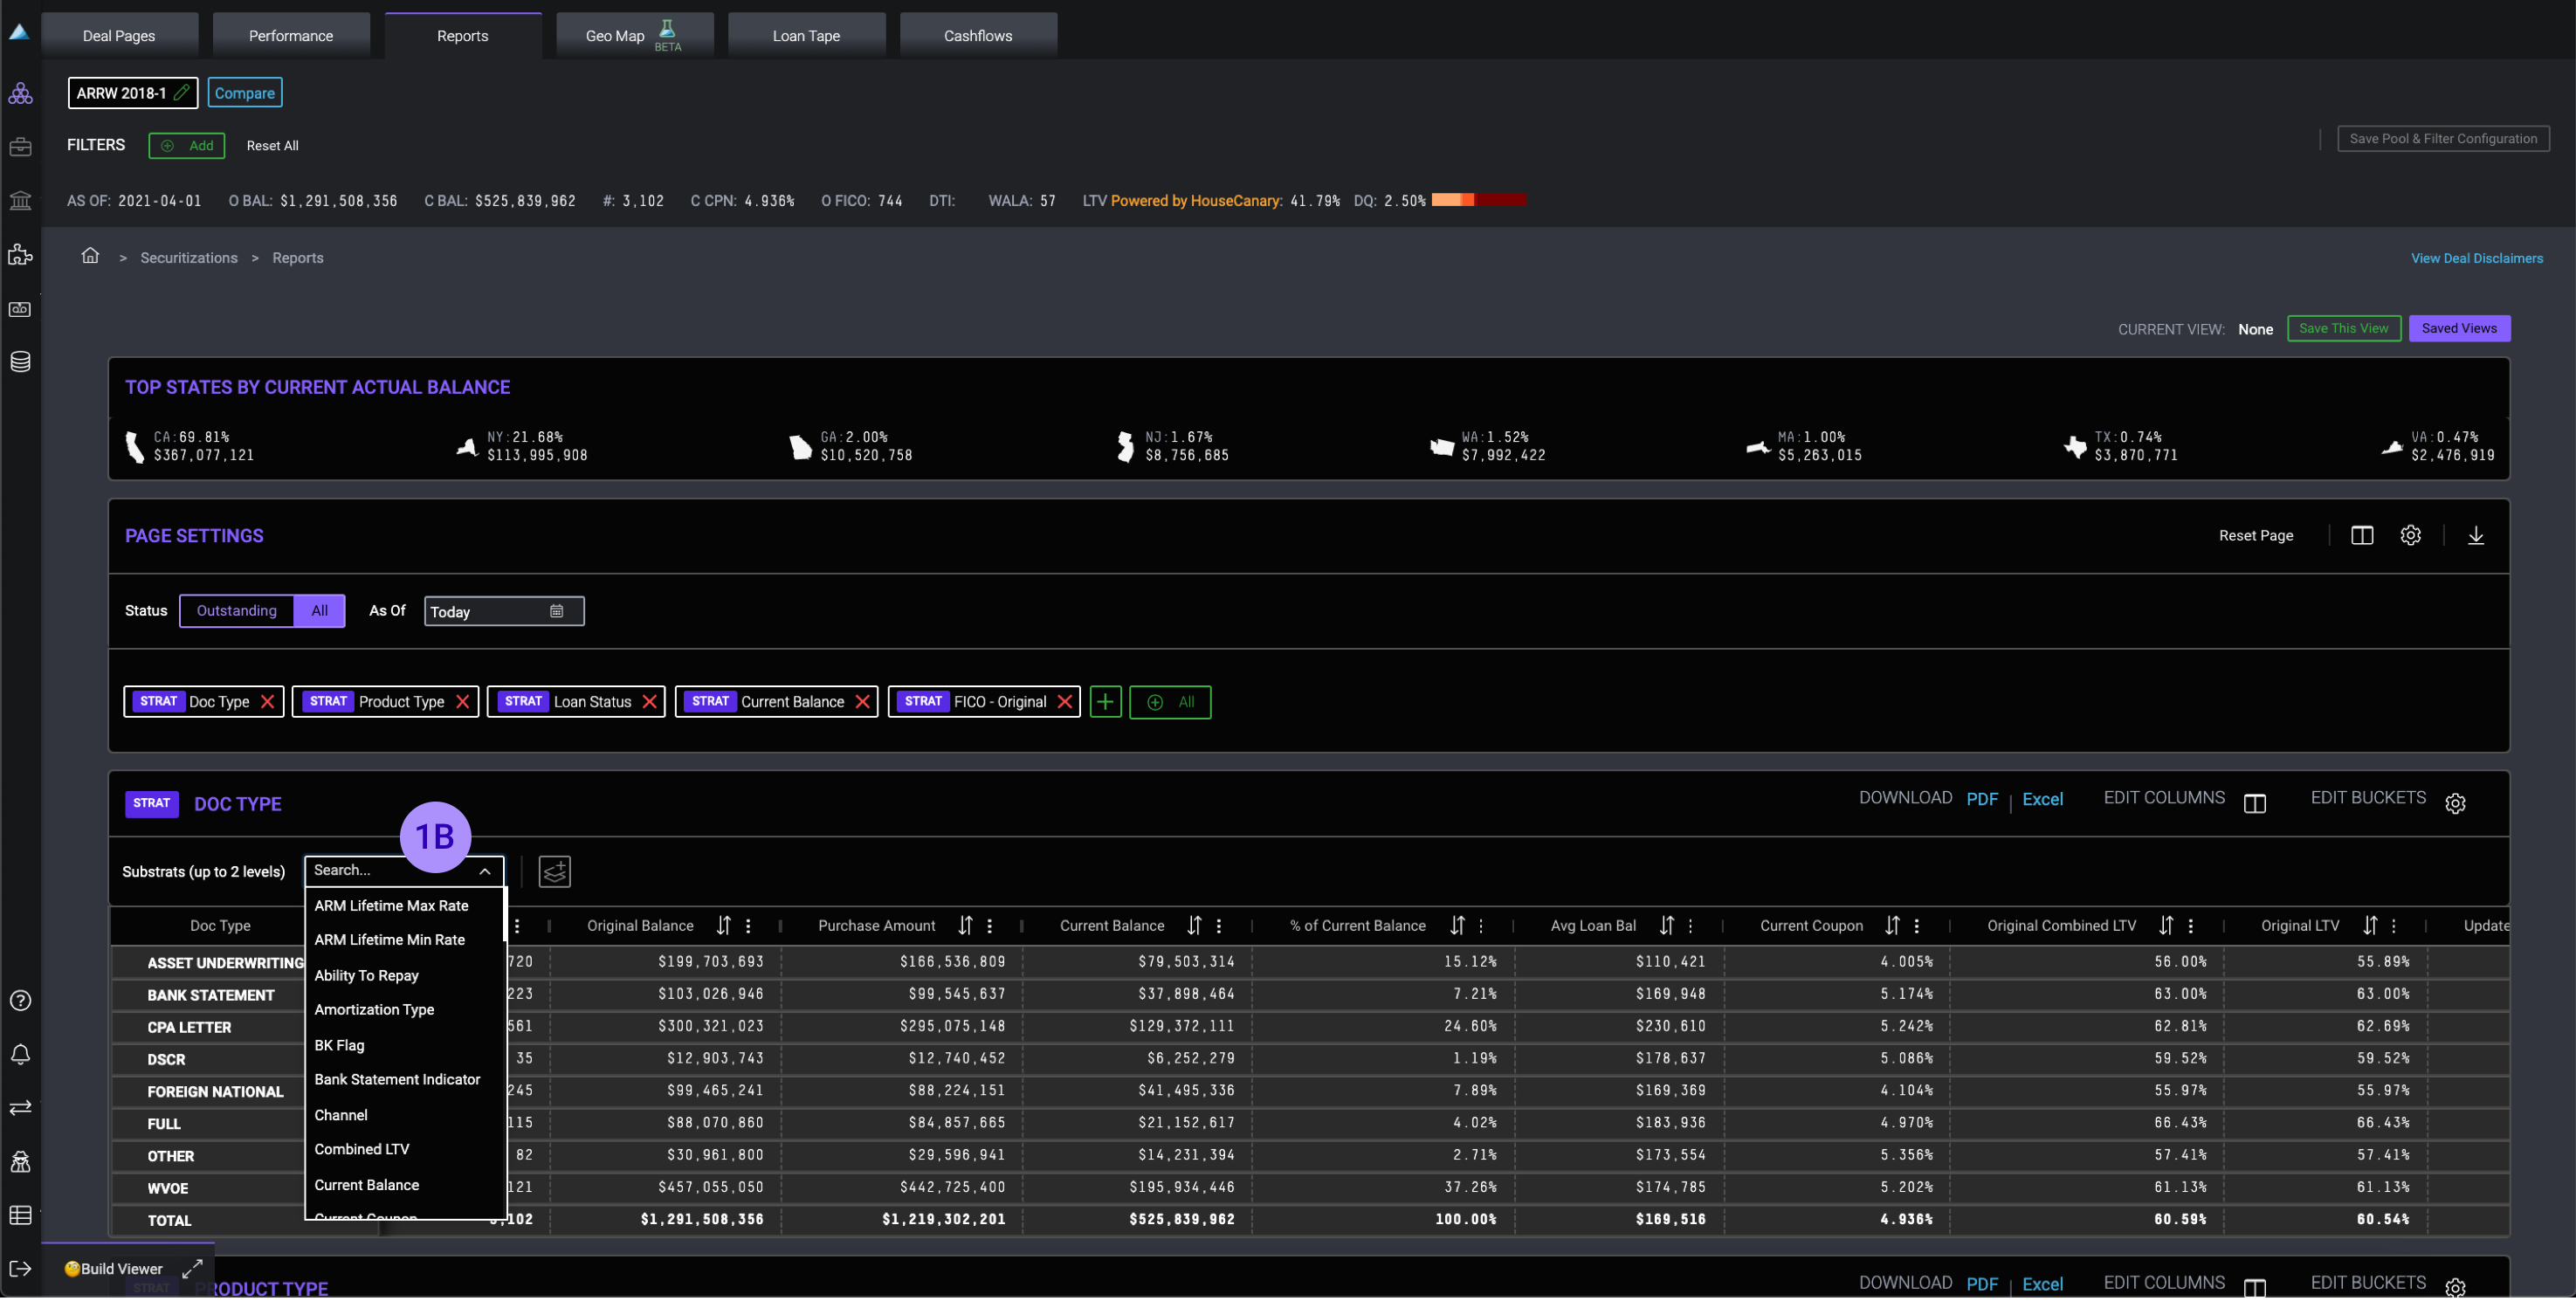This screenshot has width=2576, height=1301.
Task: Click the pencil edit icon beside ARRW 2018-1
Action: pyautogui.click(x=181, y=93)
